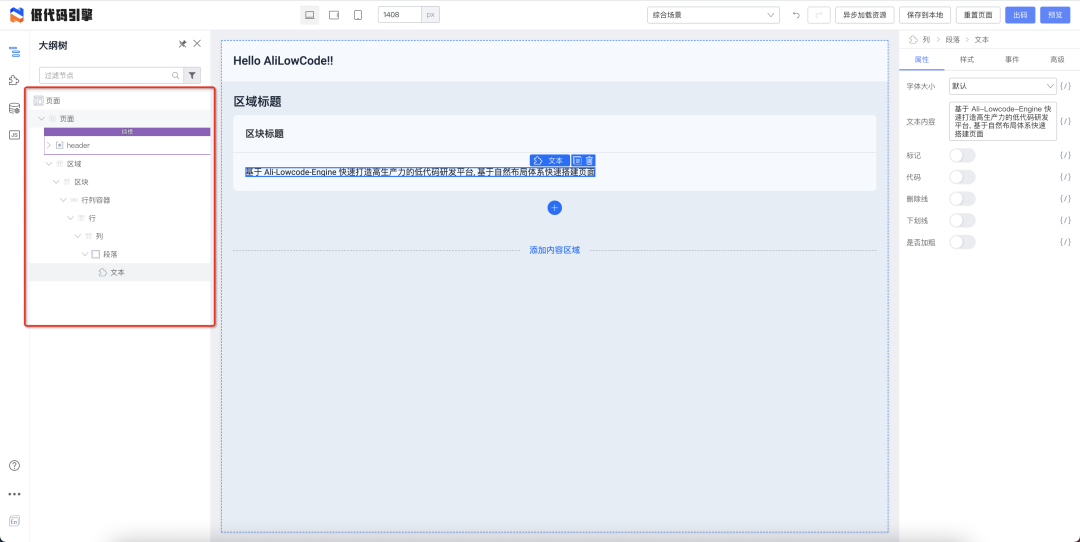Switch to the 属性 tab
The width and height of the screenshot is (1080, 542).
[x=922, y=60]
